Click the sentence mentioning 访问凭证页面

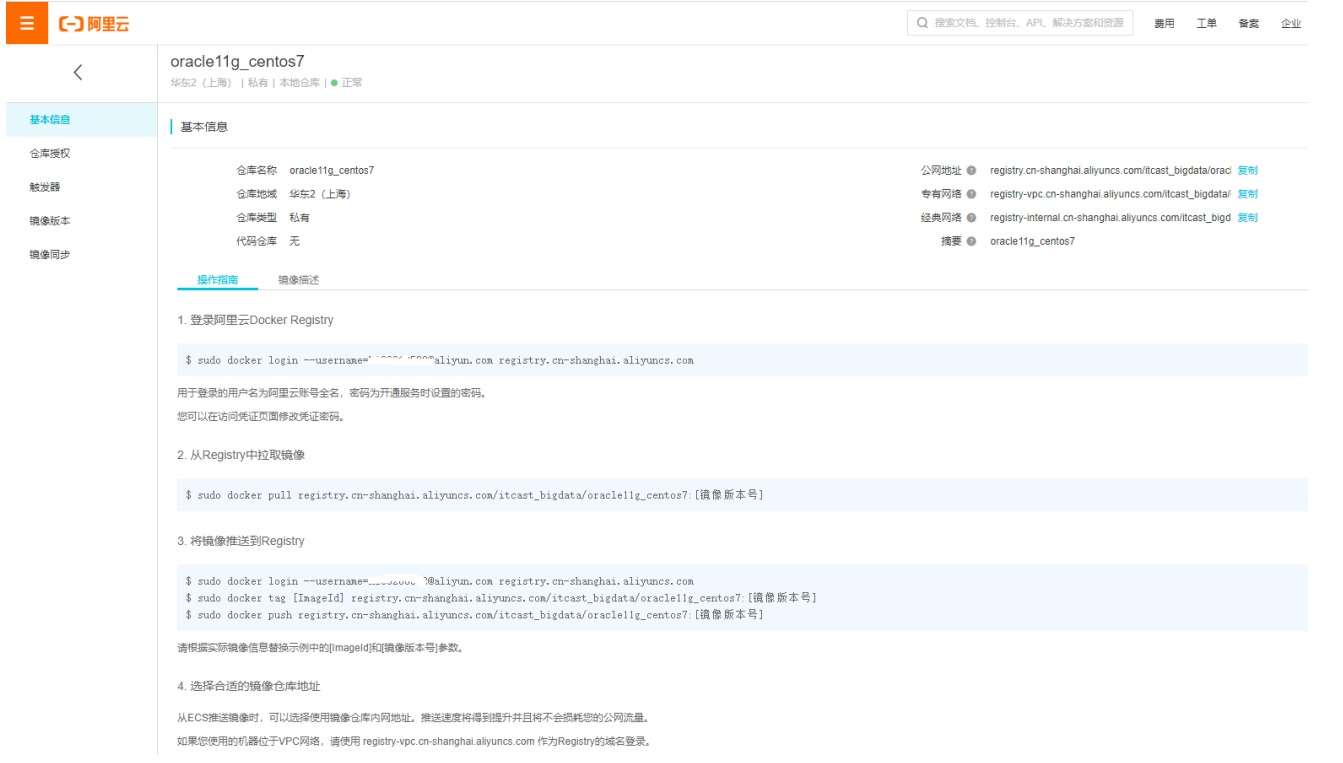pos(261,417)
